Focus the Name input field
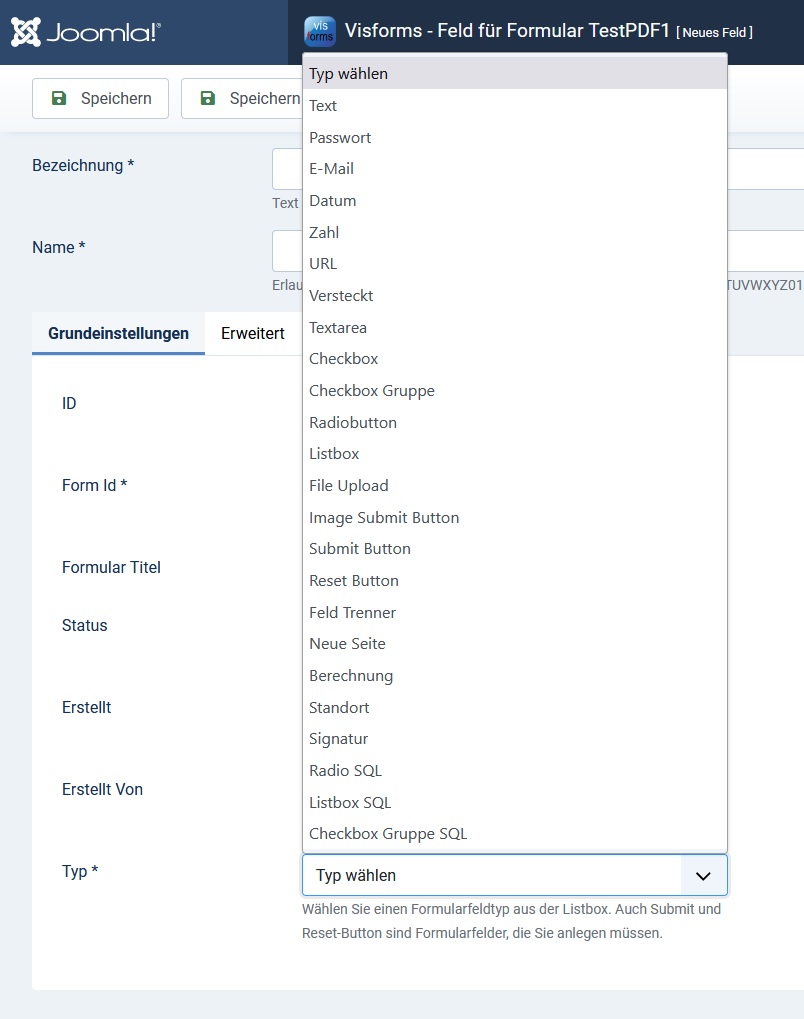This screenshot has width=804, height=1019. tap(287, 251)
